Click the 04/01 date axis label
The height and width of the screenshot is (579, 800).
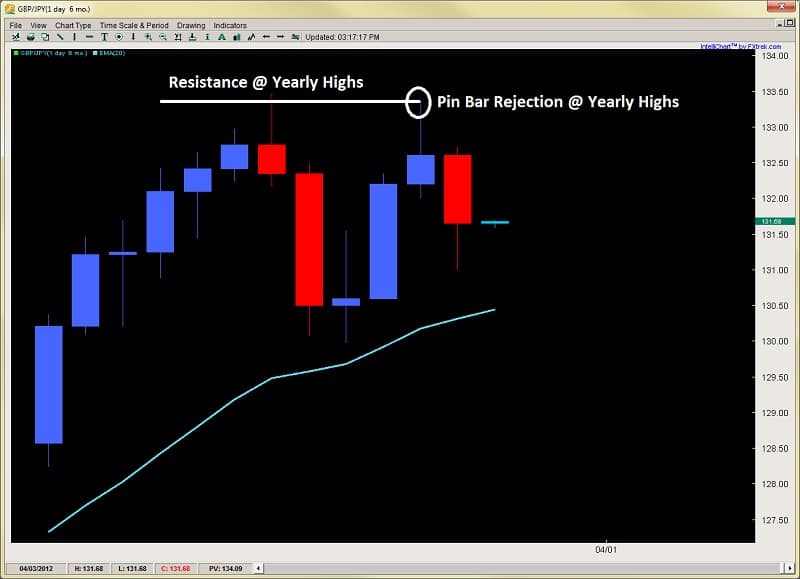click(x=606, y=550)
